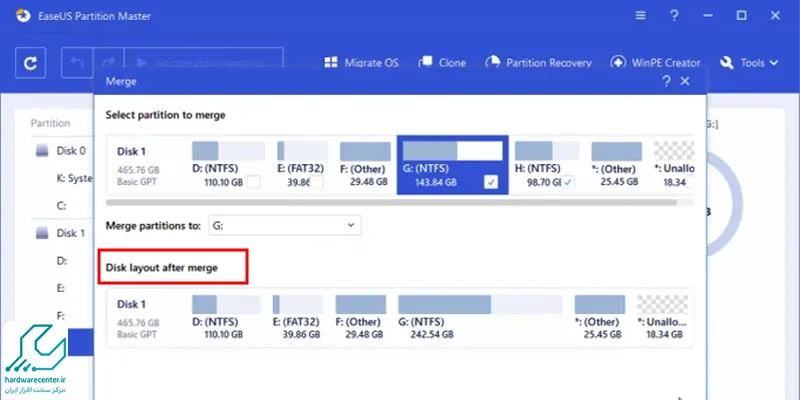Select D: in the left partition list
This screenshot has width=800, height=400.
pyautogui.click(x=62, y=261)
